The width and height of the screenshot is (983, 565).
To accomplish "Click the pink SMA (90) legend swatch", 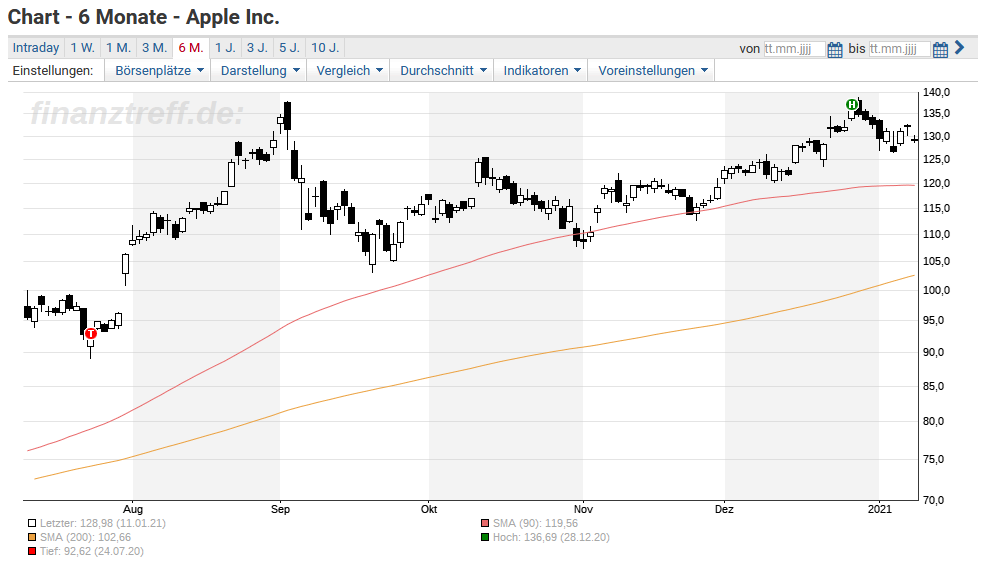I will pos(485,523).
